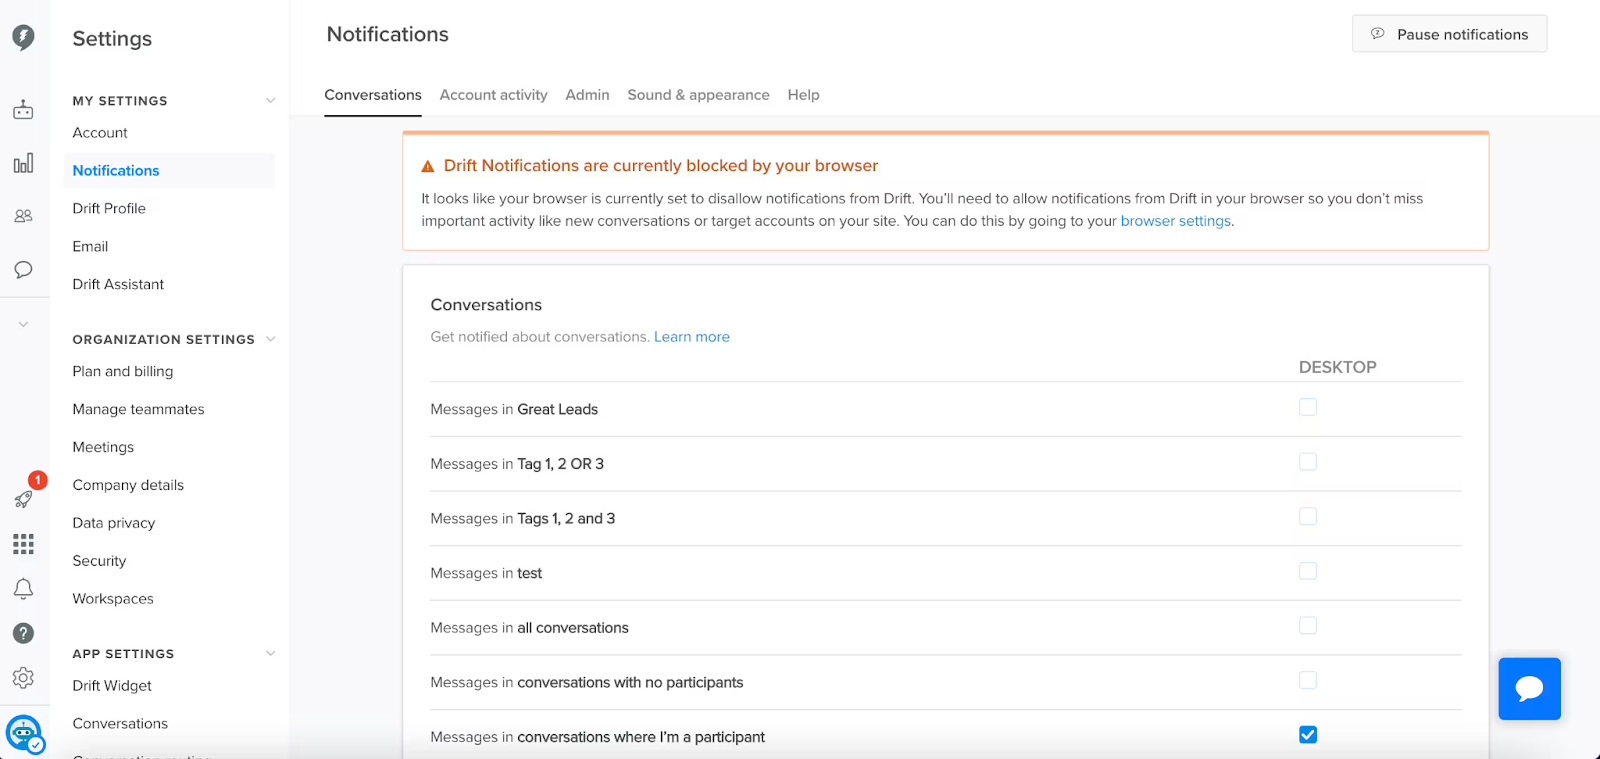Switch to the Sound & appearance tab
1600x759 pixels.
click(x=699, y=95)
